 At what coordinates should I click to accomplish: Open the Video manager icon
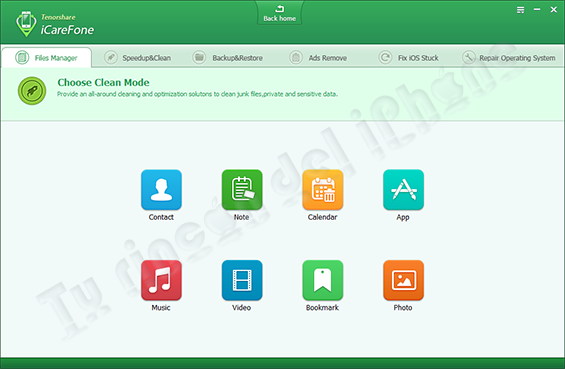click(242, 280)
